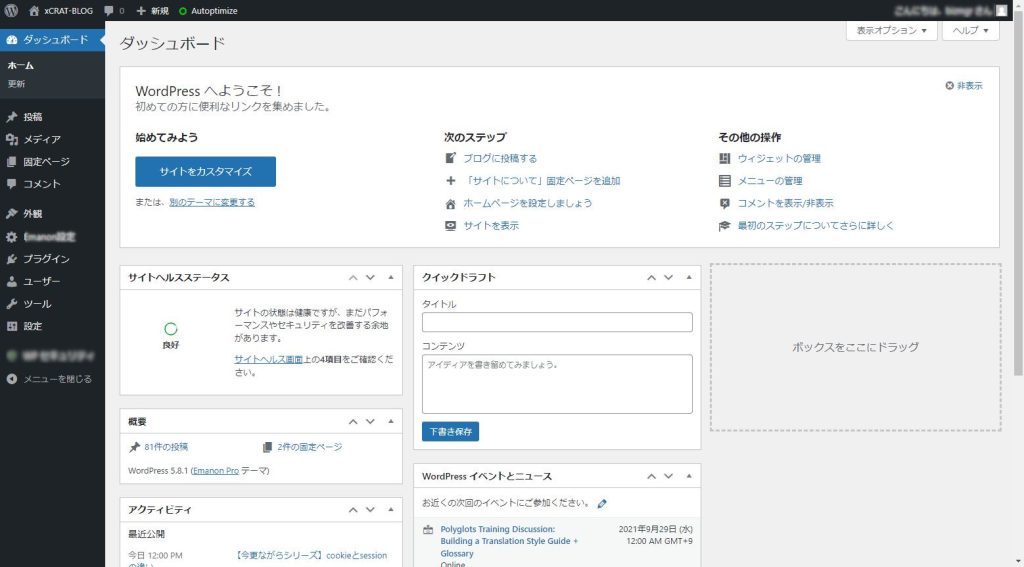Click the graduation cap icon for 最初のステップ
This screenshot has width=1024, height=567.
coord(724,226)
